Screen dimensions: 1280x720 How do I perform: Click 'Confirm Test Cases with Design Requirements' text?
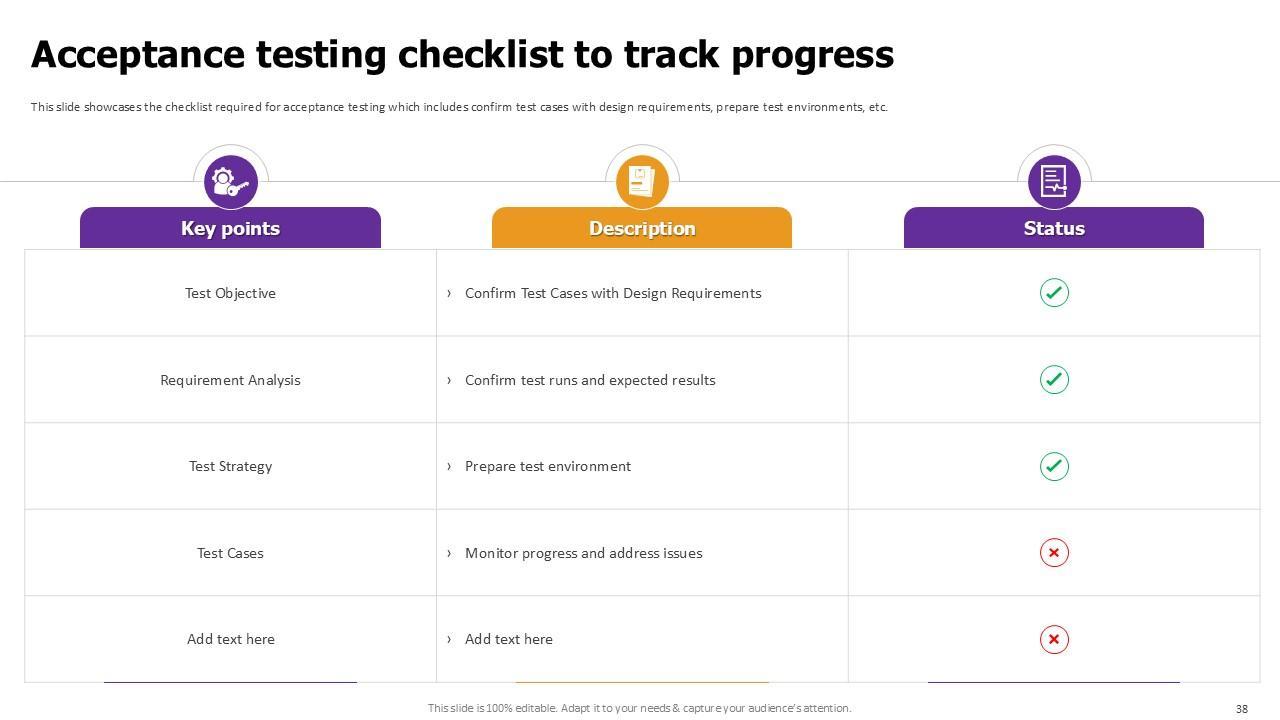(613, 293)
